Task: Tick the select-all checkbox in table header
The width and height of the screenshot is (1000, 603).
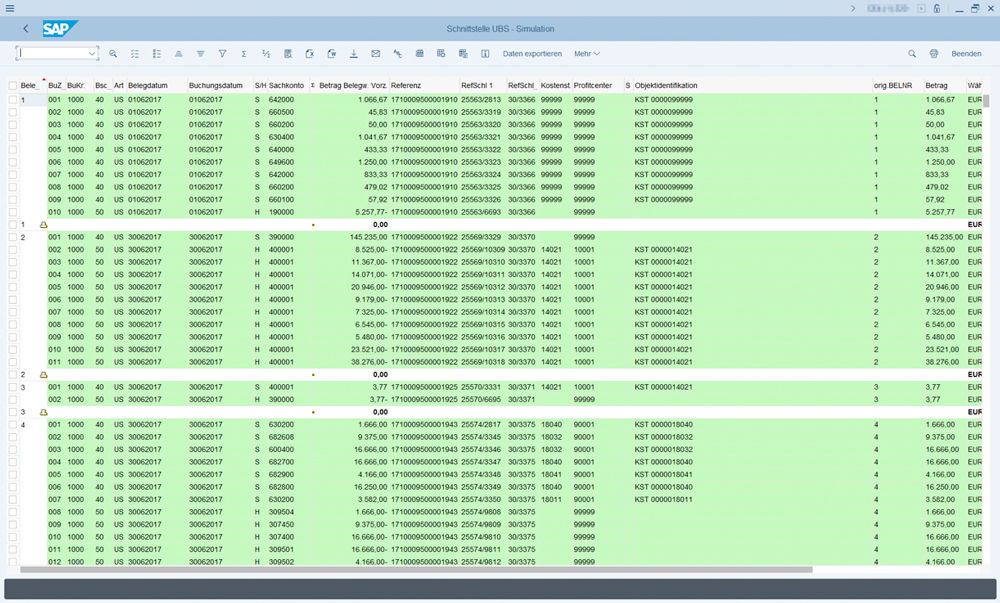Action: pyautogui.click(x=13, y=86)
